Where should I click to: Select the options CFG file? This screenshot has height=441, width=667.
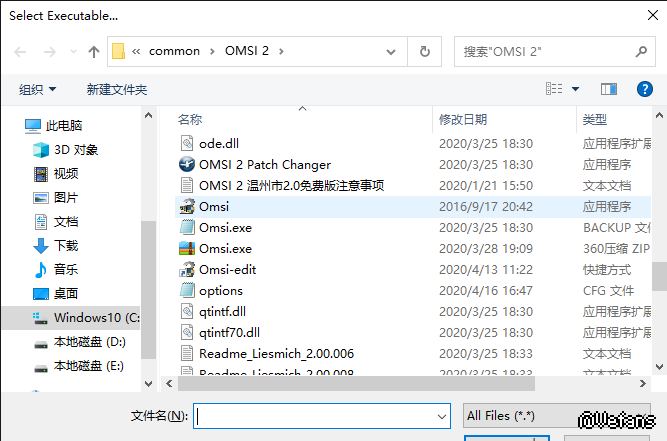413,290
